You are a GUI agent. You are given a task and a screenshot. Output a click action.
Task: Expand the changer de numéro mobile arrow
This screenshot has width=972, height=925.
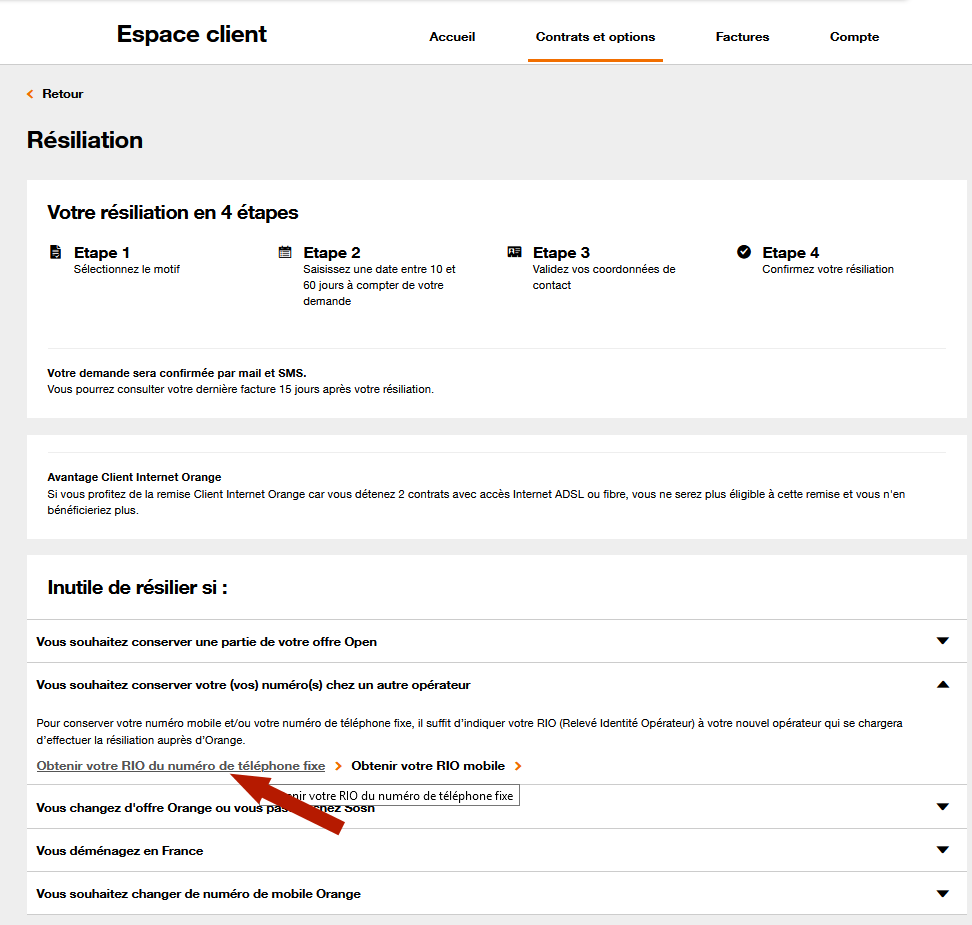(x=943, y=893)
